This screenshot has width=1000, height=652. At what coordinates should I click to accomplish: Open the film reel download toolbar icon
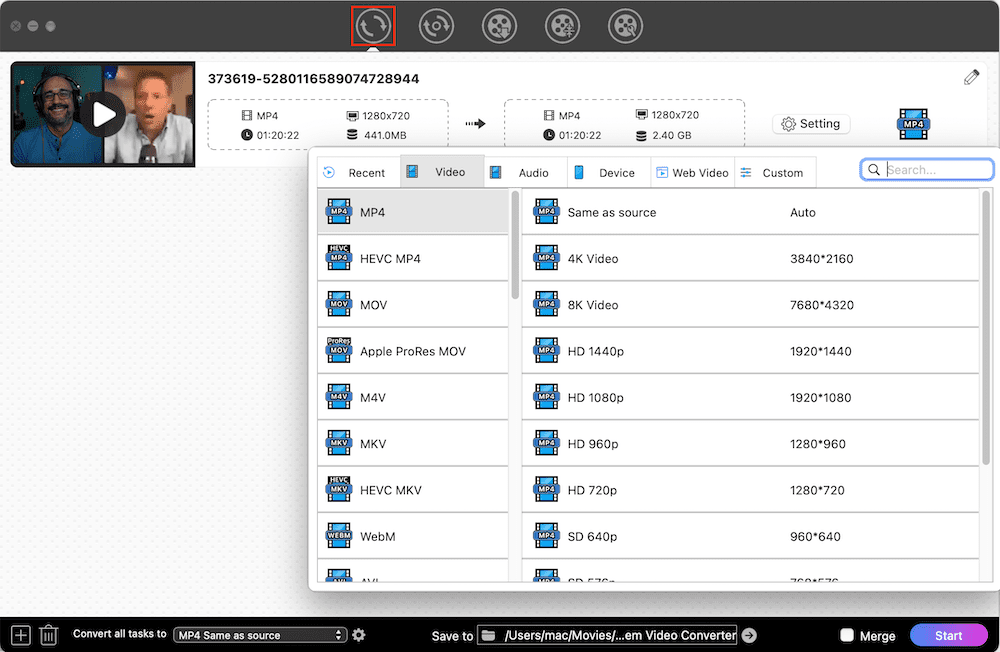(499, 26)
